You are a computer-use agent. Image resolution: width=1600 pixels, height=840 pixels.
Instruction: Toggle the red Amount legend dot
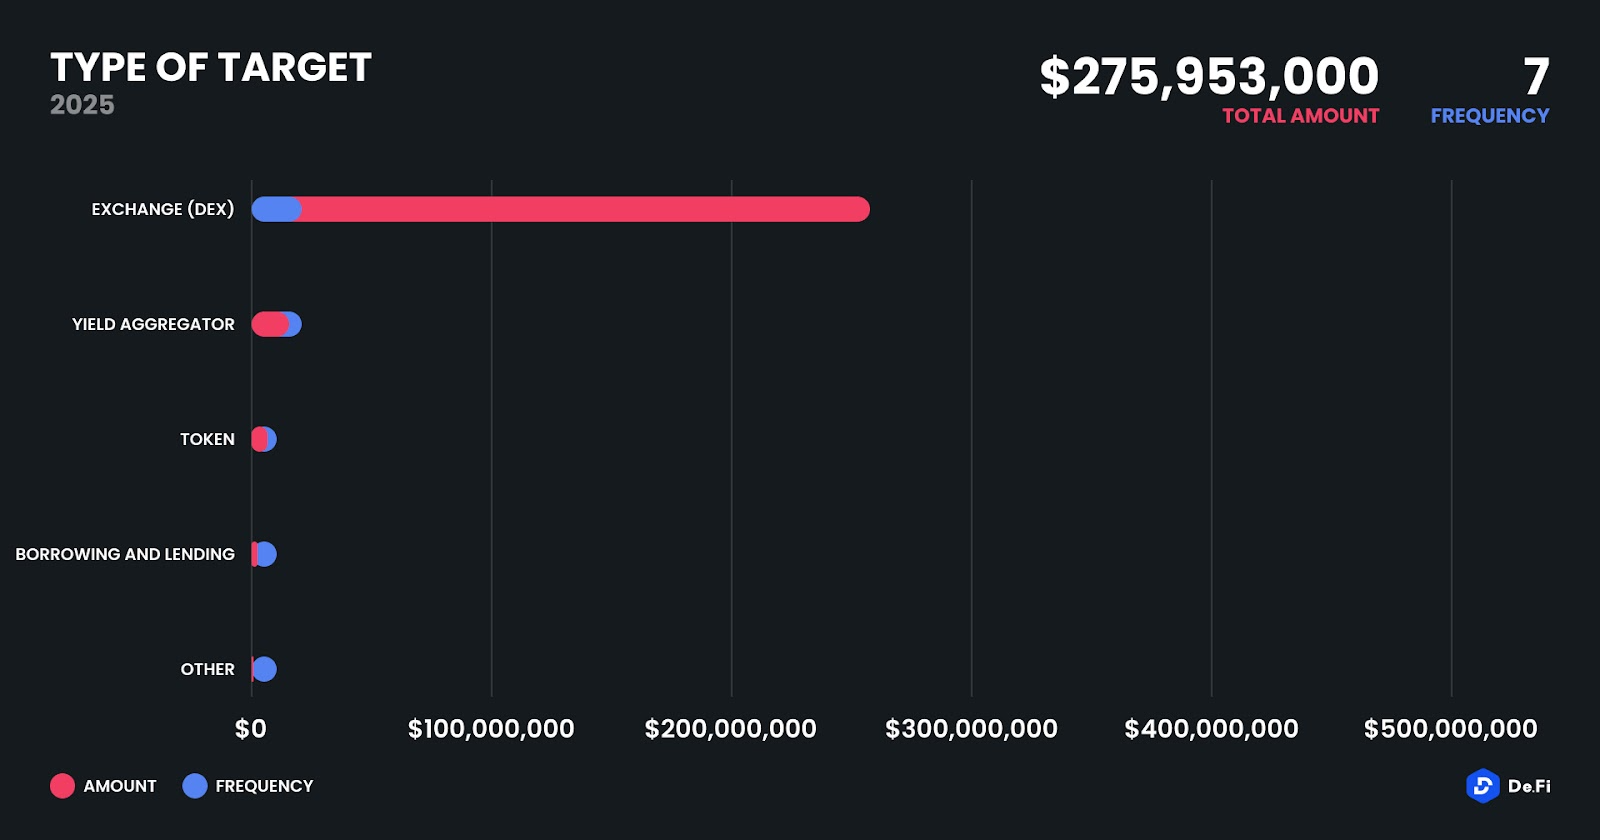point(62,786)
